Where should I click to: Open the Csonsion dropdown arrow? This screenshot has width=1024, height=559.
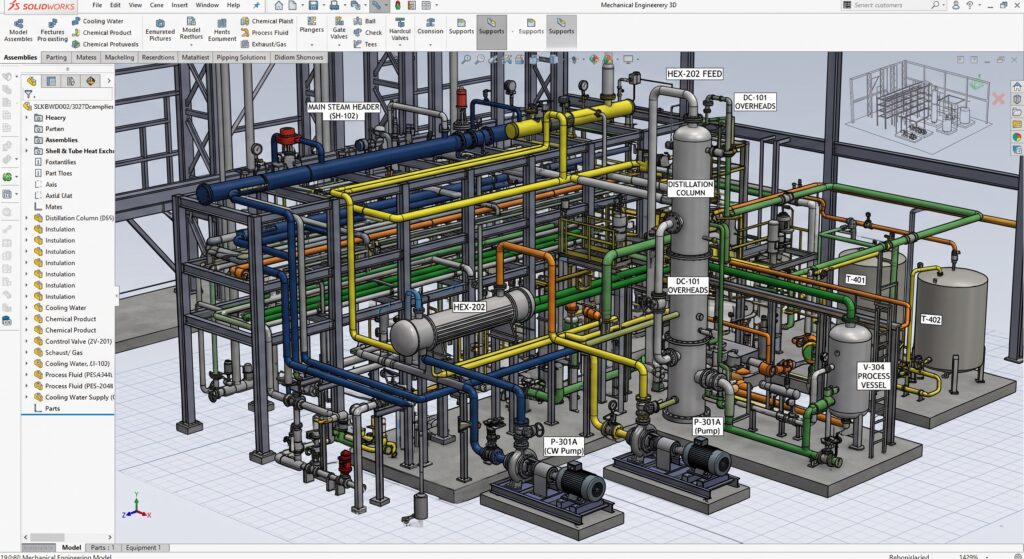(430, 45)
